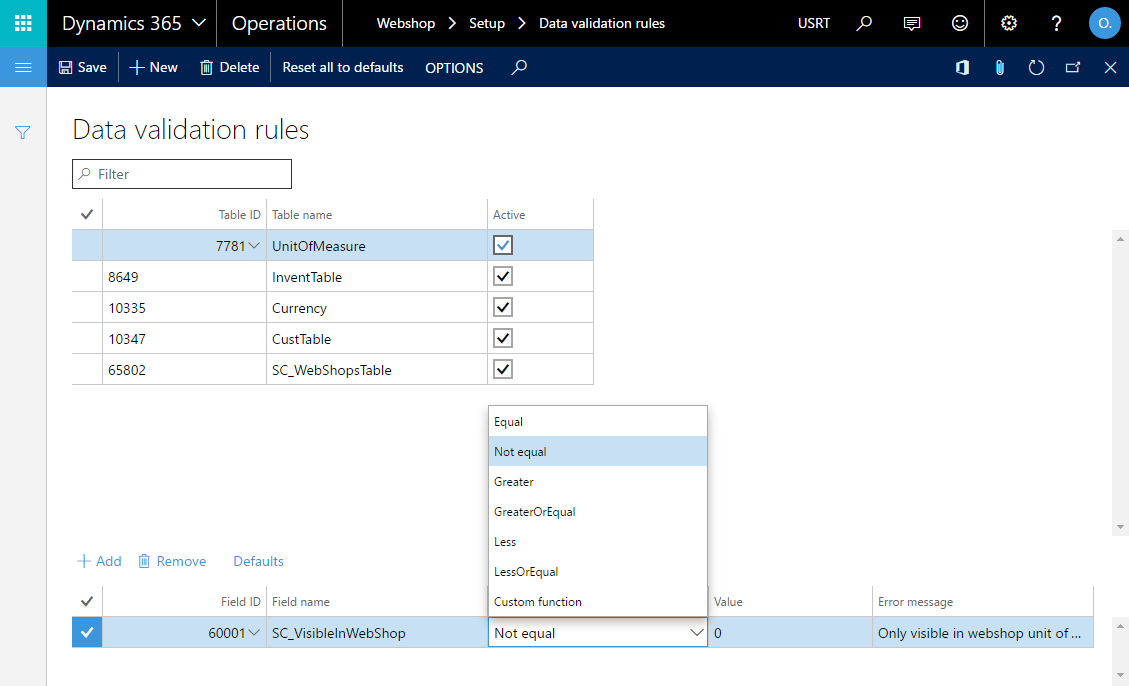Image resolution: width=1129 pixels, height=686 pixels.
Task: Open the filter pane funnel icon
Action: pyautogui.click(x=22, y=132)
